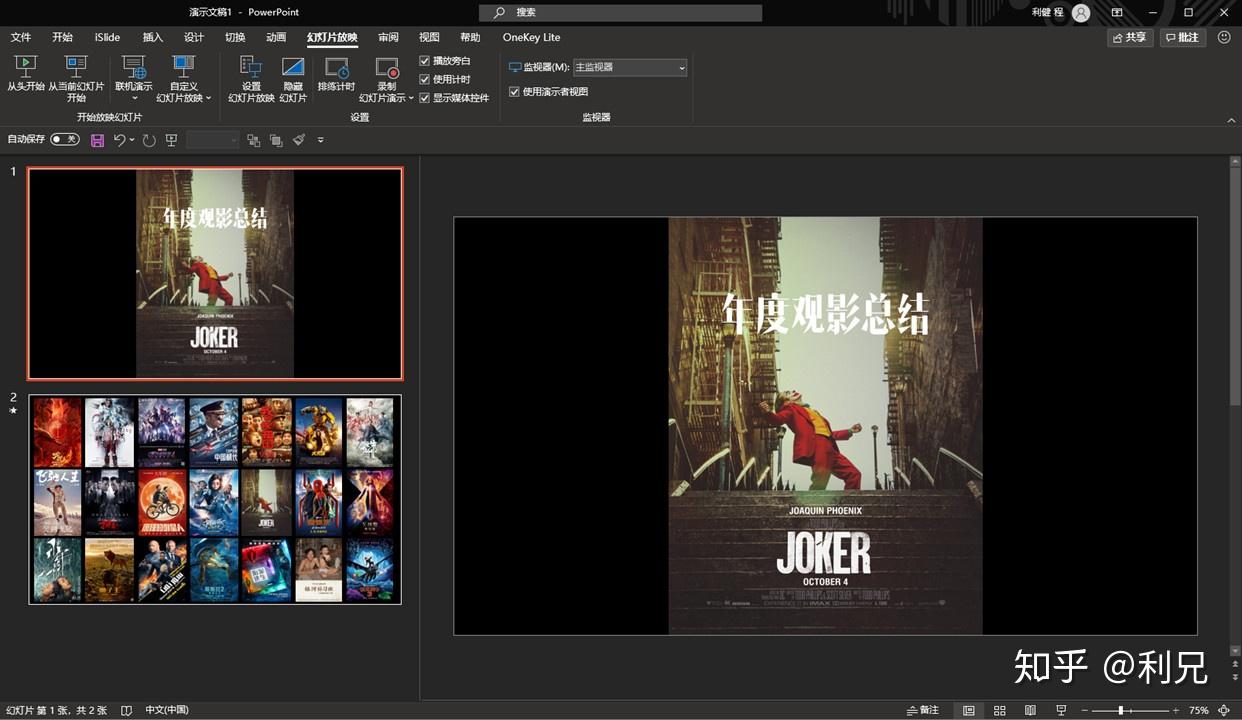Click the 共享 share button
This screenshot has width=1242, height=720.
point(1130,37)
